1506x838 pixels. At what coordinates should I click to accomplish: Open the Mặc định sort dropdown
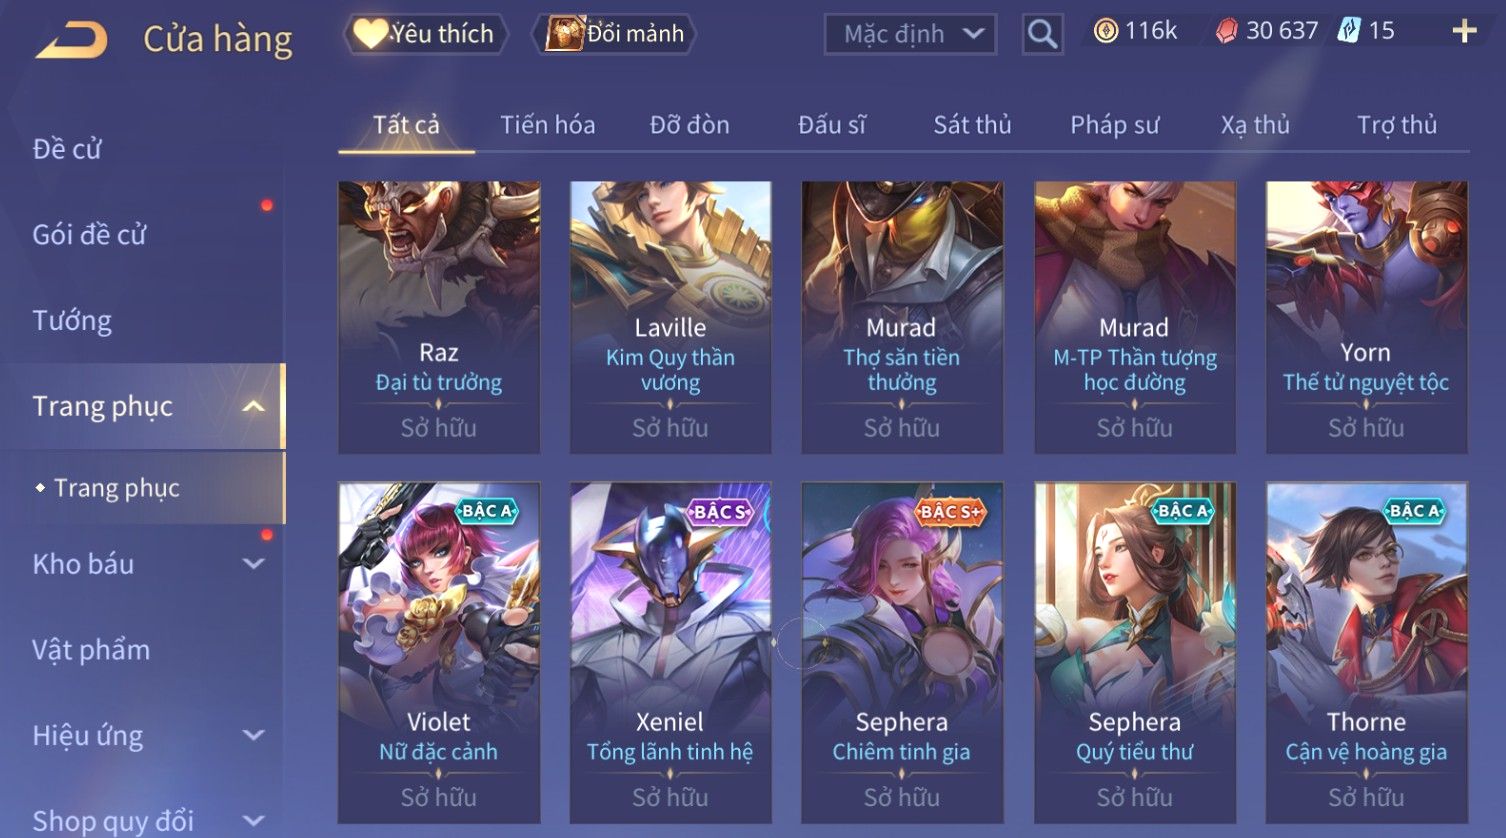[910, 34]
